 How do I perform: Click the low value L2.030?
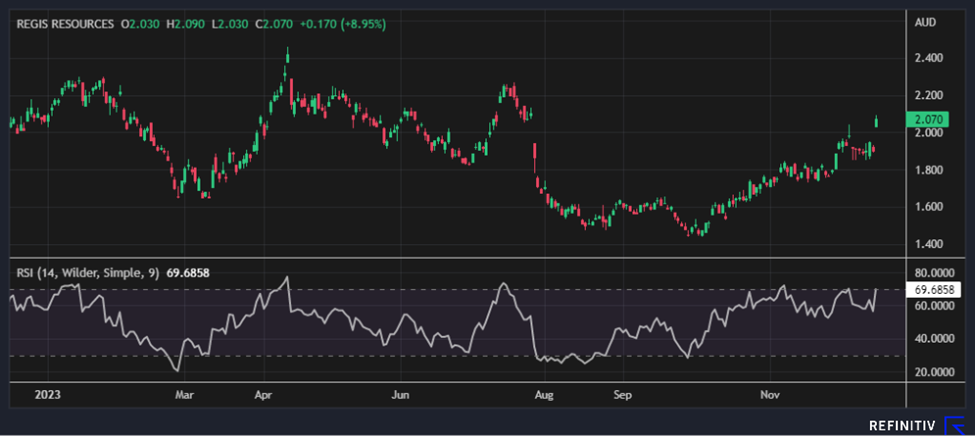pos(229,24)
